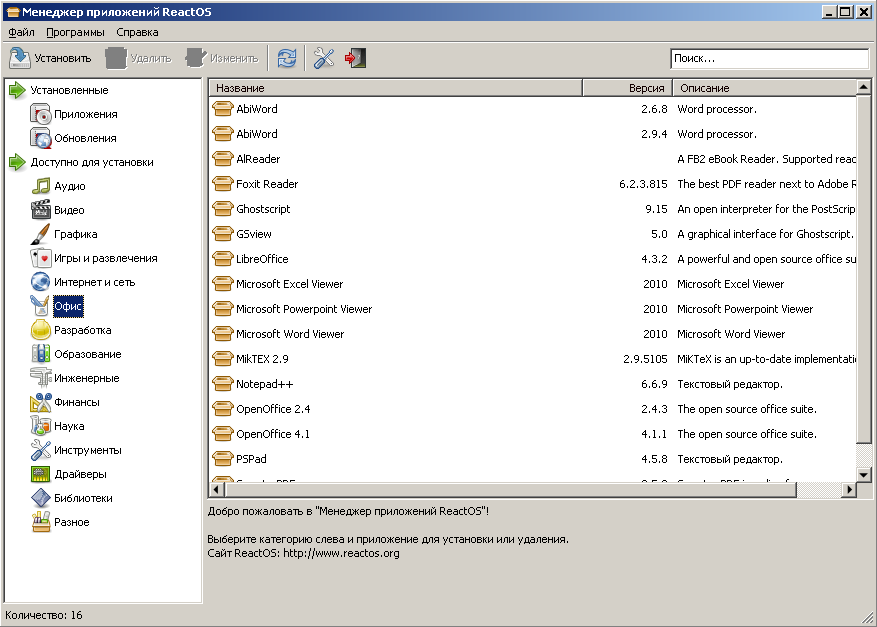Collapse the Установленные tree node

click(17, 89)
